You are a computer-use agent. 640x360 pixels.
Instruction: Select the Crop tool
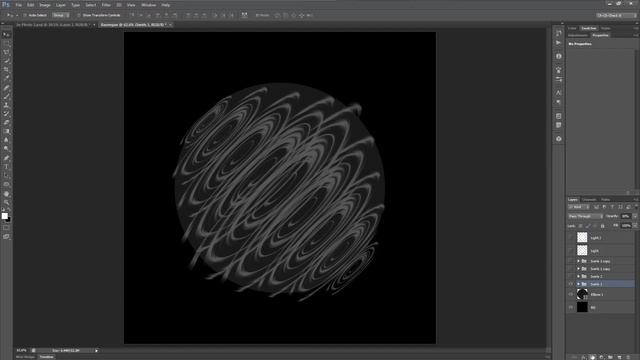(x=6, y=69)
